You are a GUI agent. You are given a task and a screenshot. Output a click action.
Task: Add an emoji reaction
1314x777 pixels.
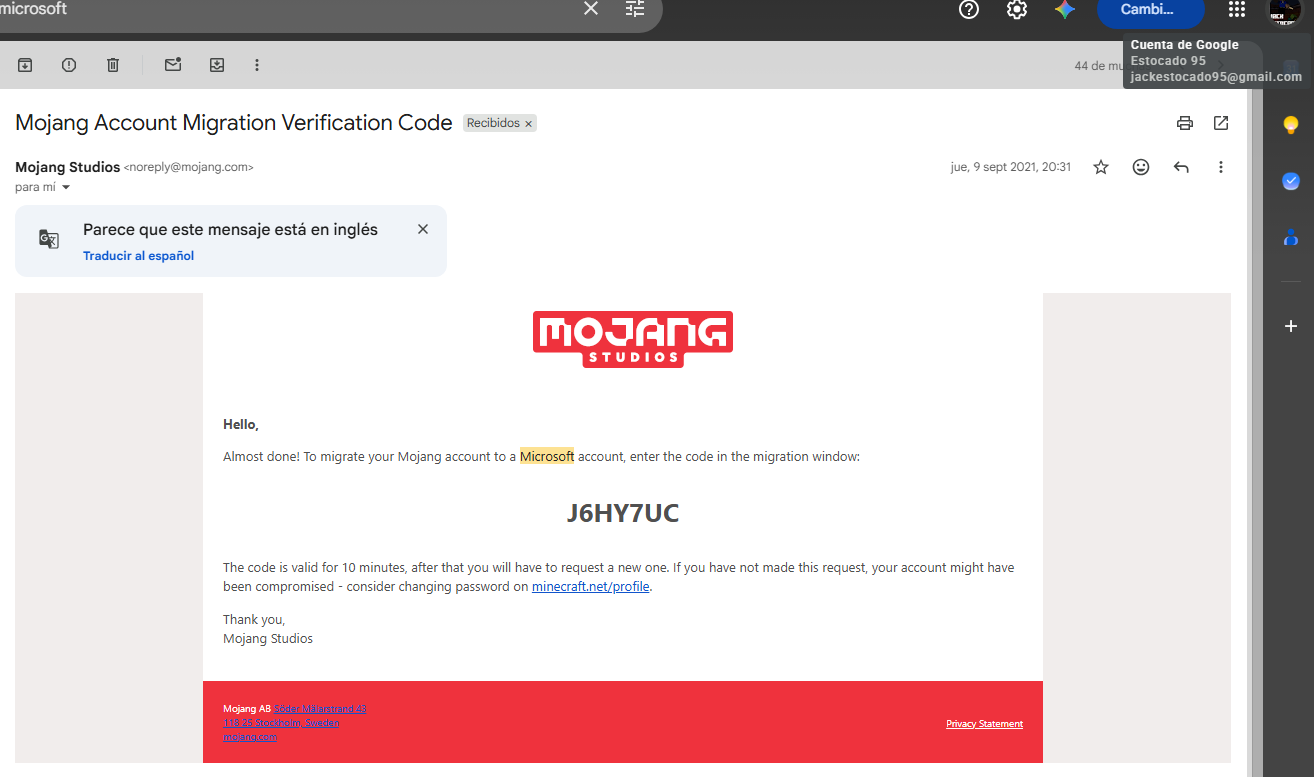point(1141,167)
